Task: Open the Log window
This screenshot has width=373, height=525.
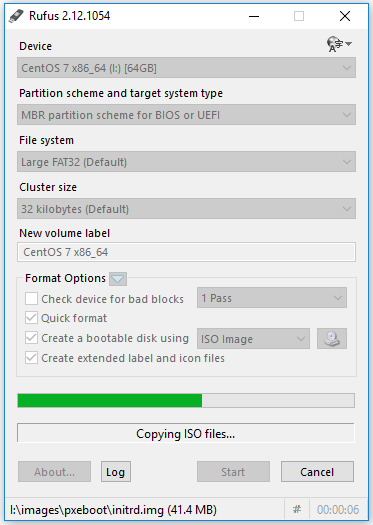Action: tap(116, 472)
